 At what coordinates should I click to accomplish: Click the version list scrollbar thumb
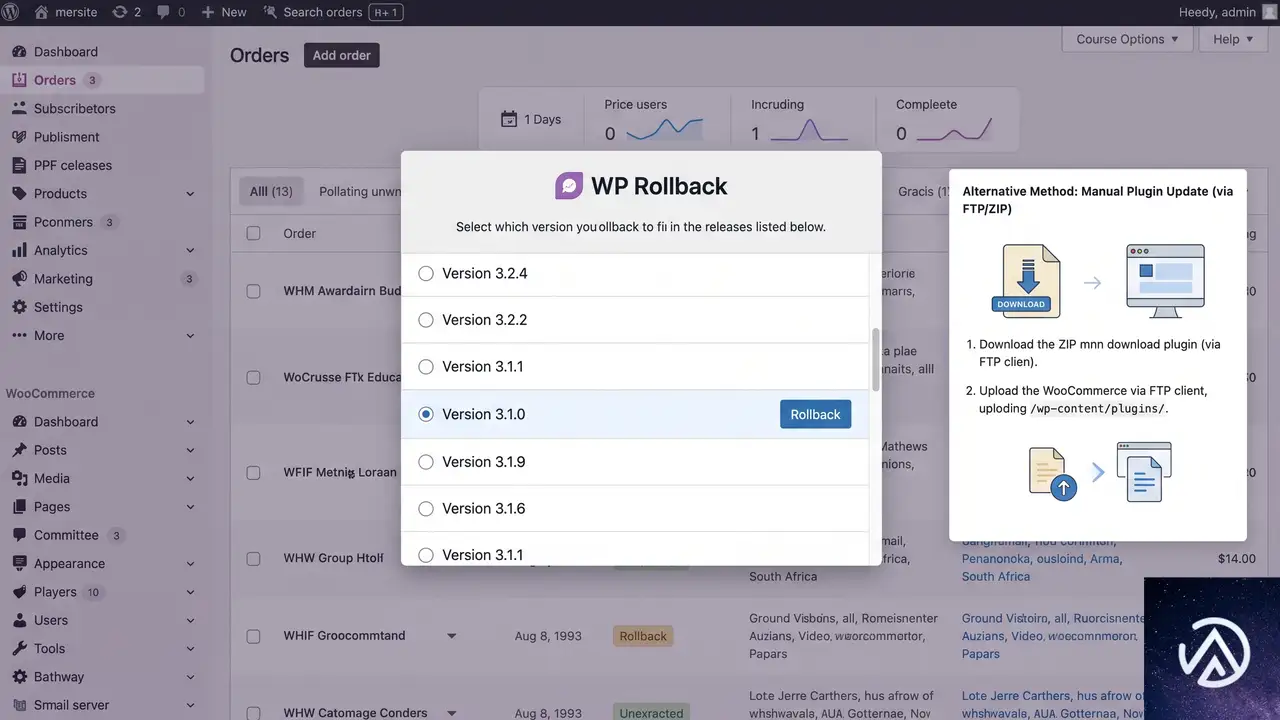(876, 359)
